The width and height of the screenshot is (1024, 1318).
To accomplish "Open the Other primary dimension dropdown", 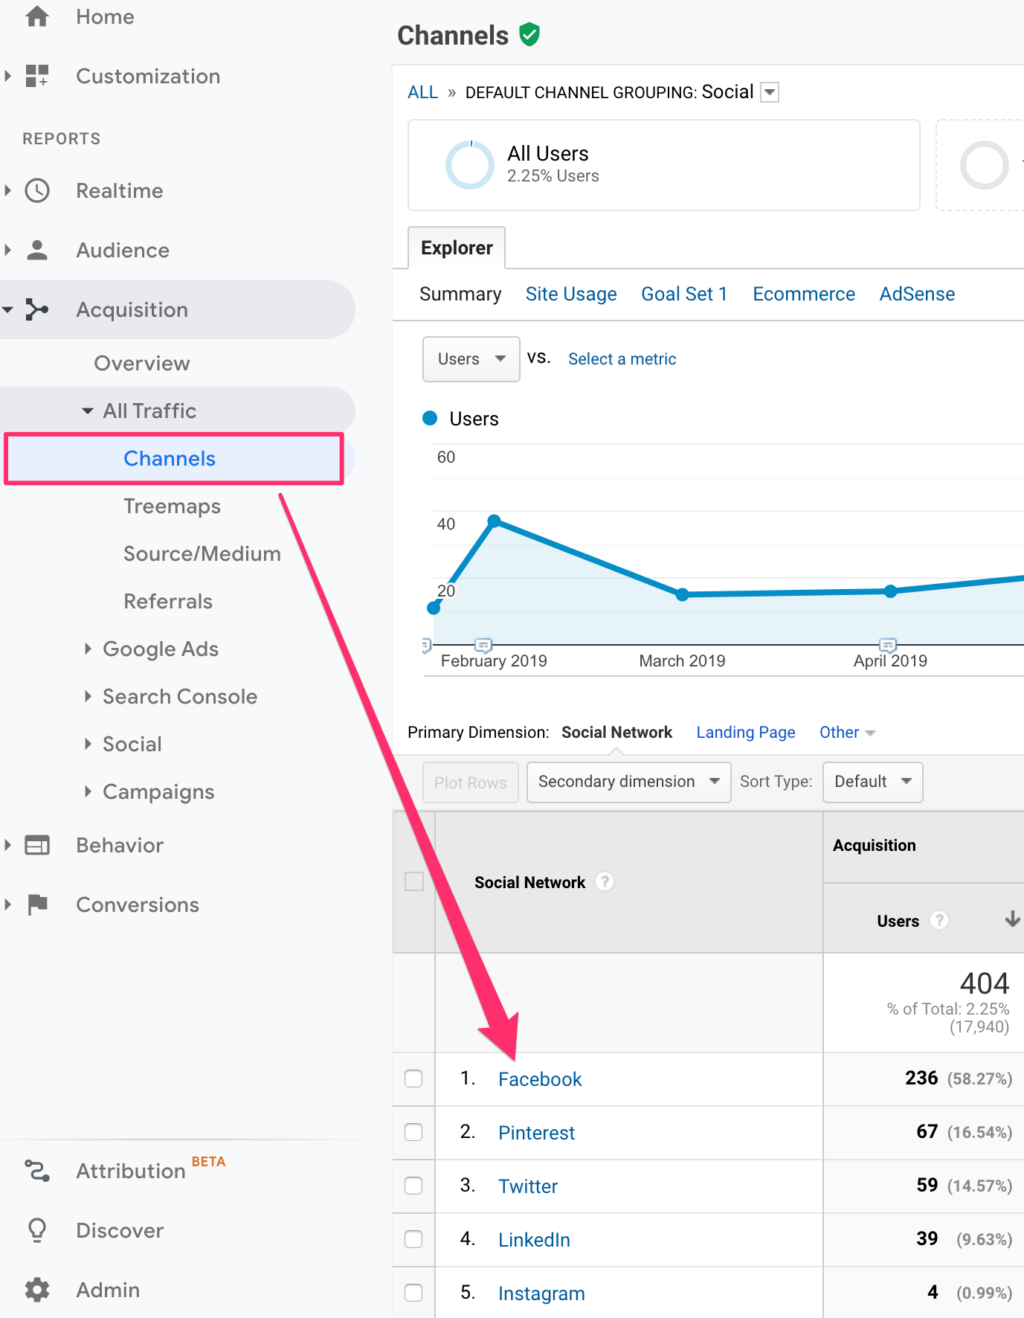I will tap(847, 732).
